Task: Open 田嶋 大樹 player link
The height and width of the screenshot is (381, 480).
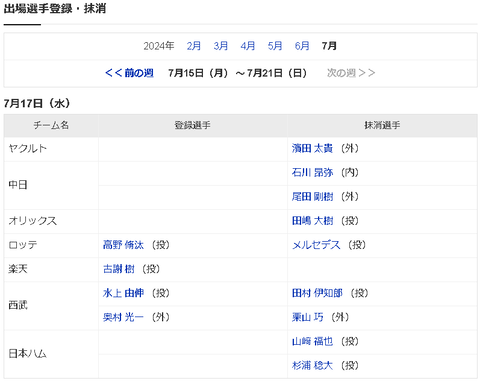Action: coord(312,221)
